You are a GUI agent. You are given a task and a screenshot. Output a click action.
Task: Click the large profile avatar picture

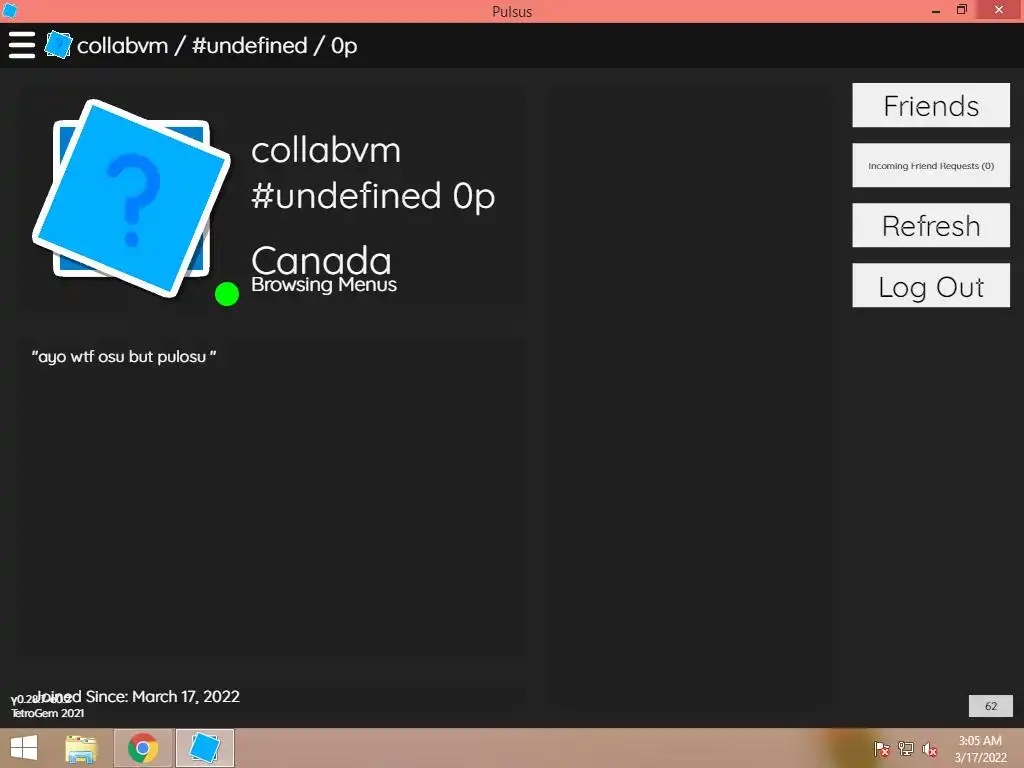point(131,199)
